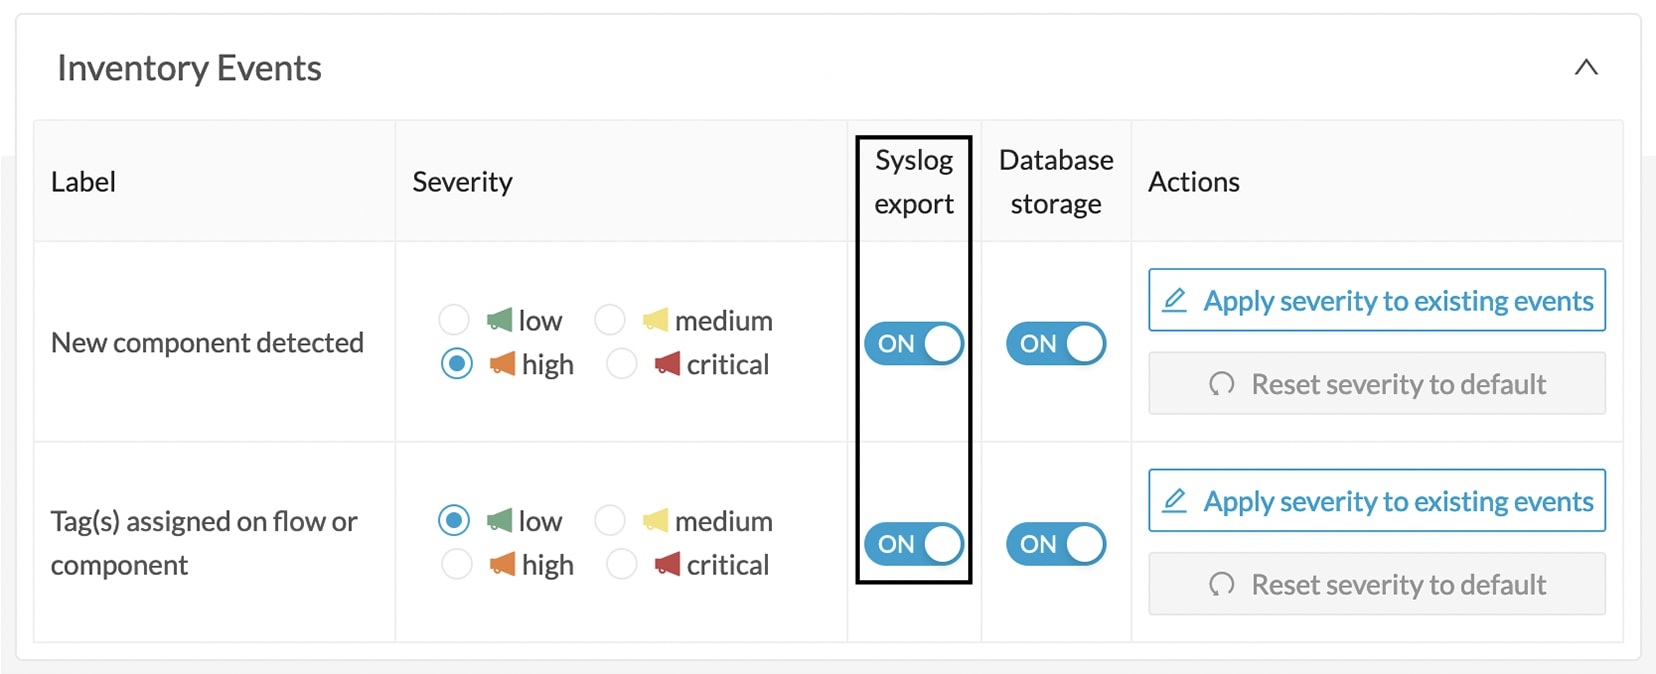Toggle Syslog export for New component detected
Screen dimensions: 1656x674
(x=914, y=343)
